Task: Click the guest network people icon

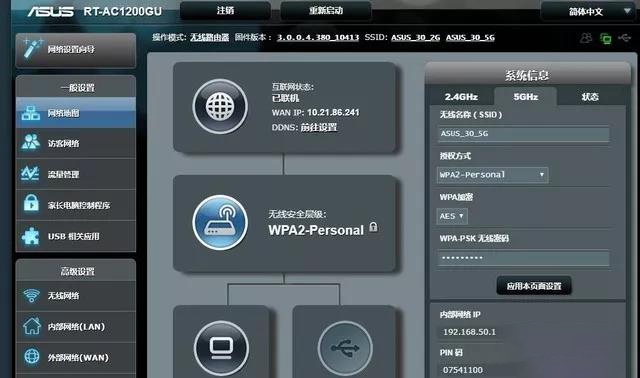Action: point(31,142)
